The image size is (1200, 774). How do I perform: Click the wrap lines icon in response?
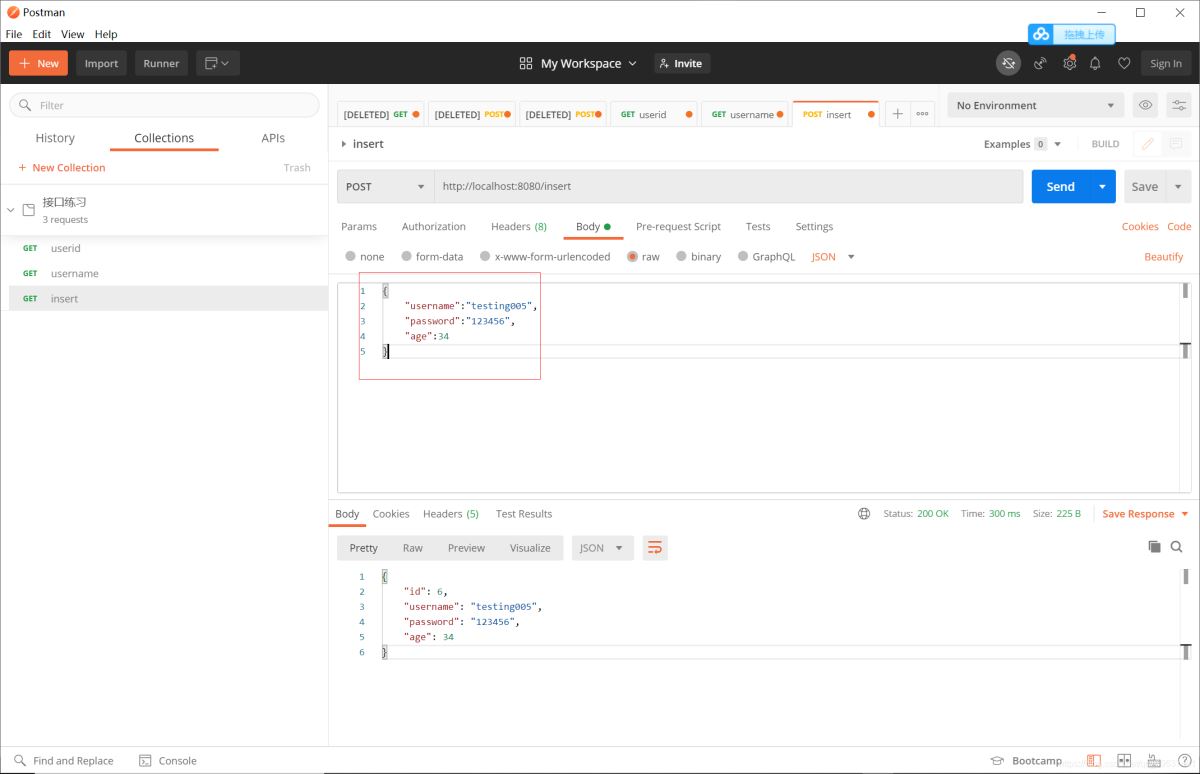[x=655, y=548]
